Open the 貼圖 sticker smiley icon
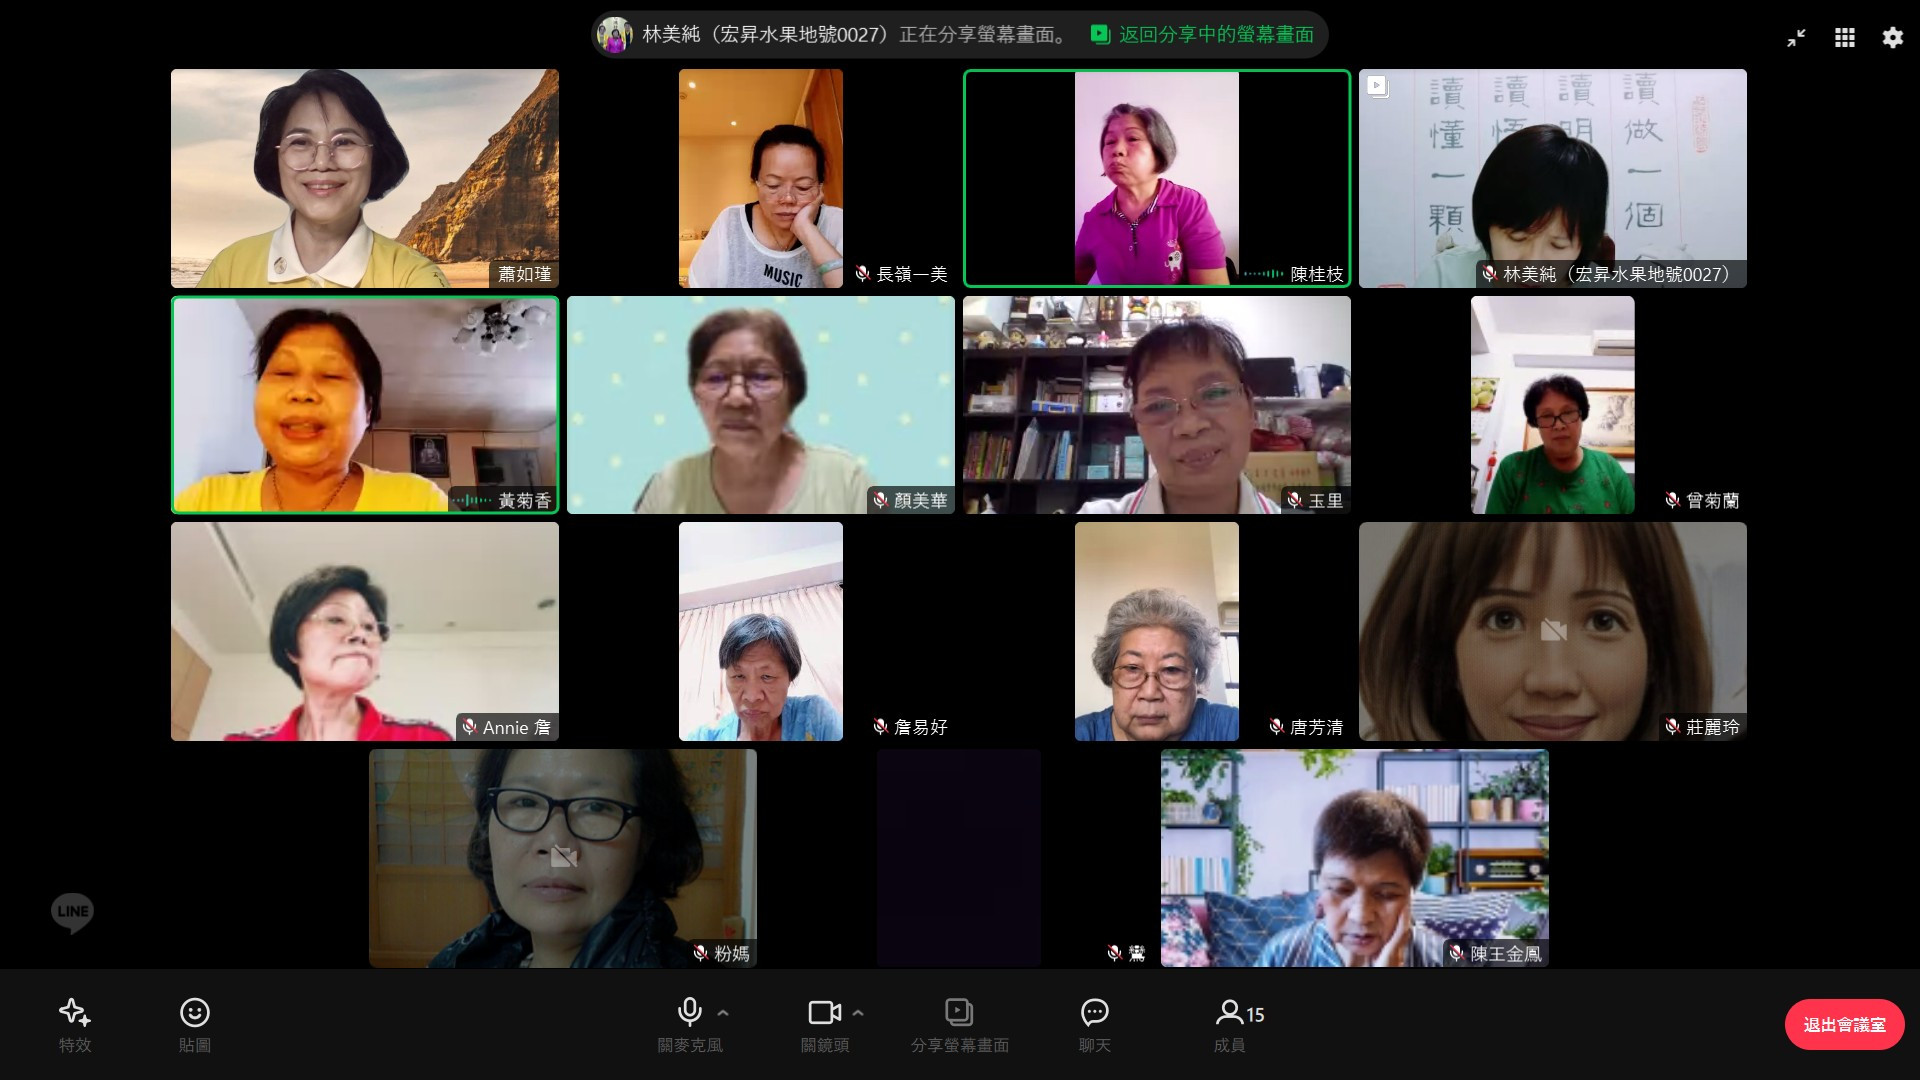Image resolution: width=1920 pixels, height=1080 pixels. (x=194, y=1013)
